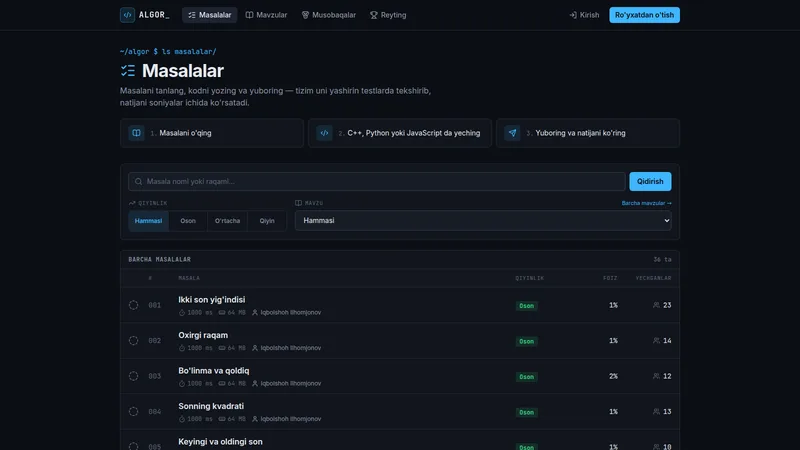This screenshot has width=800, height=450.
Task: Select the Hammasi difficulty filter
Action: tap(148, 221)
